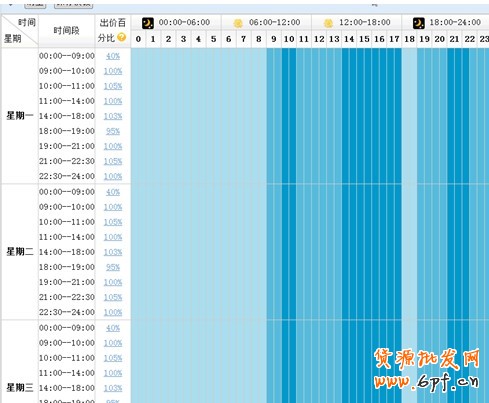This screenshot has width=489, height=403.
Task: Click the sun icon for 06:00-12:00
Action: [238, 23]
